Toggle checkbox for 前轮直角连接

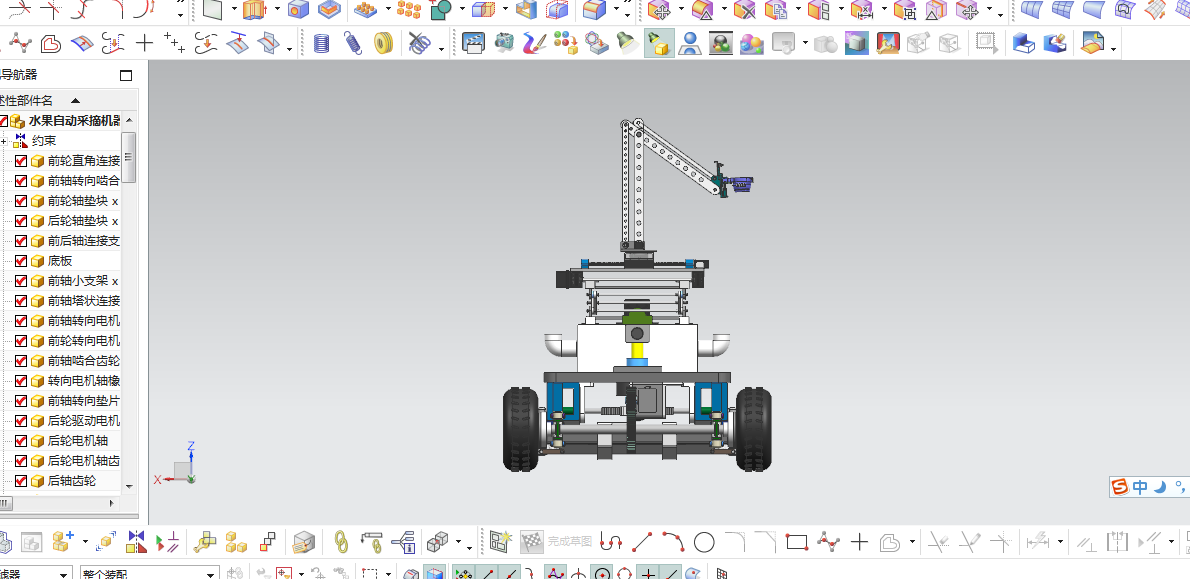click(21, 161)
